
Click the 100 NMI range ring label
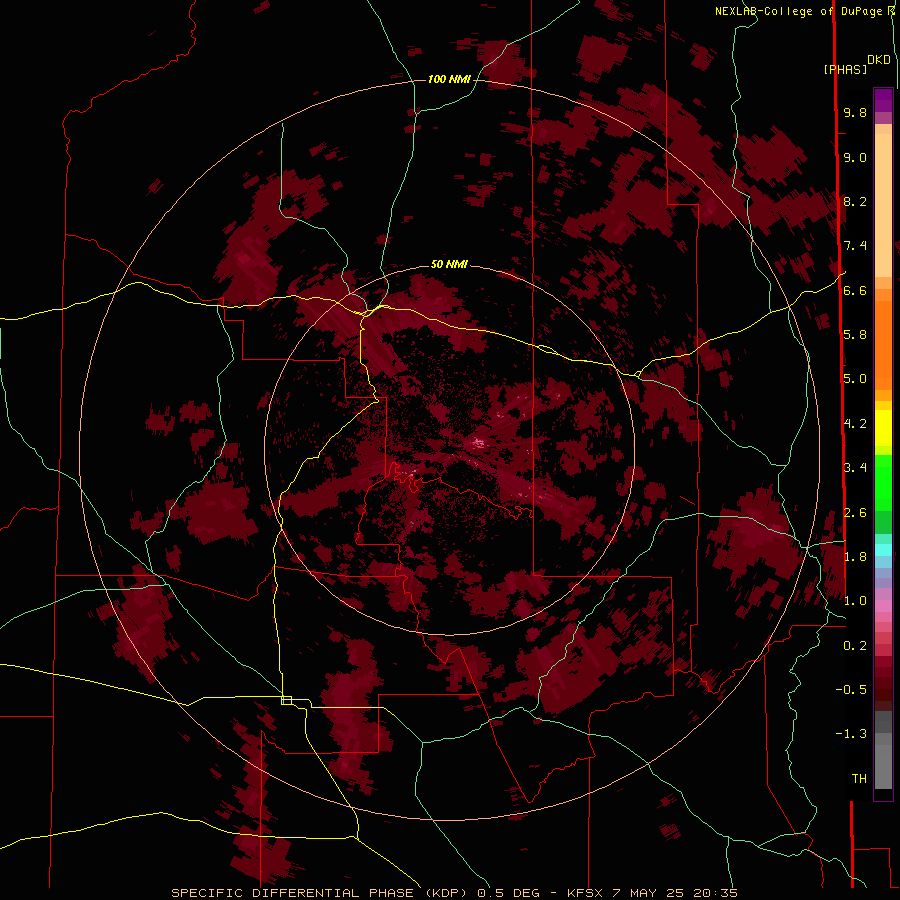(x=449, y=79)
